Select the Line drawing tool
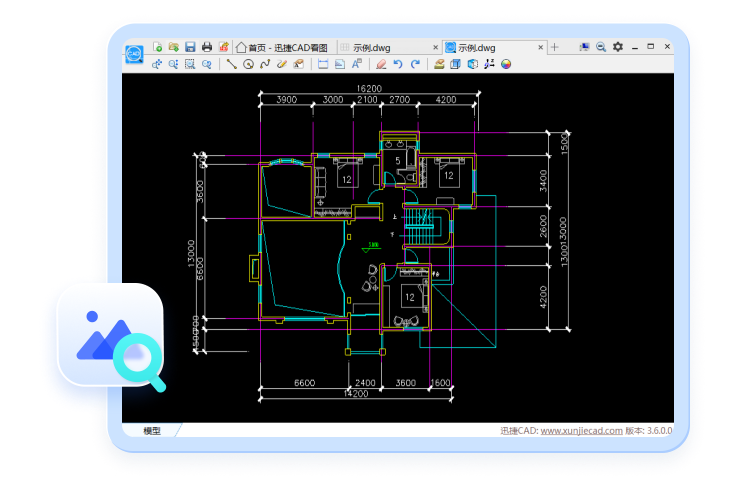Viewport: 742px width, 481px height. (x=232, y=64)
